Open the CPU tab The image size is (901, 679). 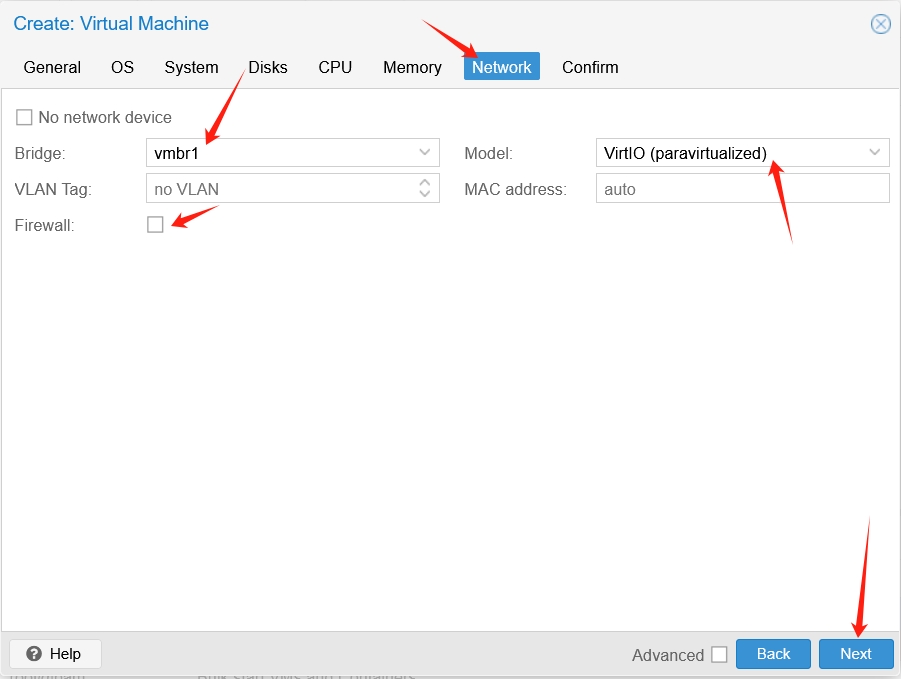click(x=335, y=67)
